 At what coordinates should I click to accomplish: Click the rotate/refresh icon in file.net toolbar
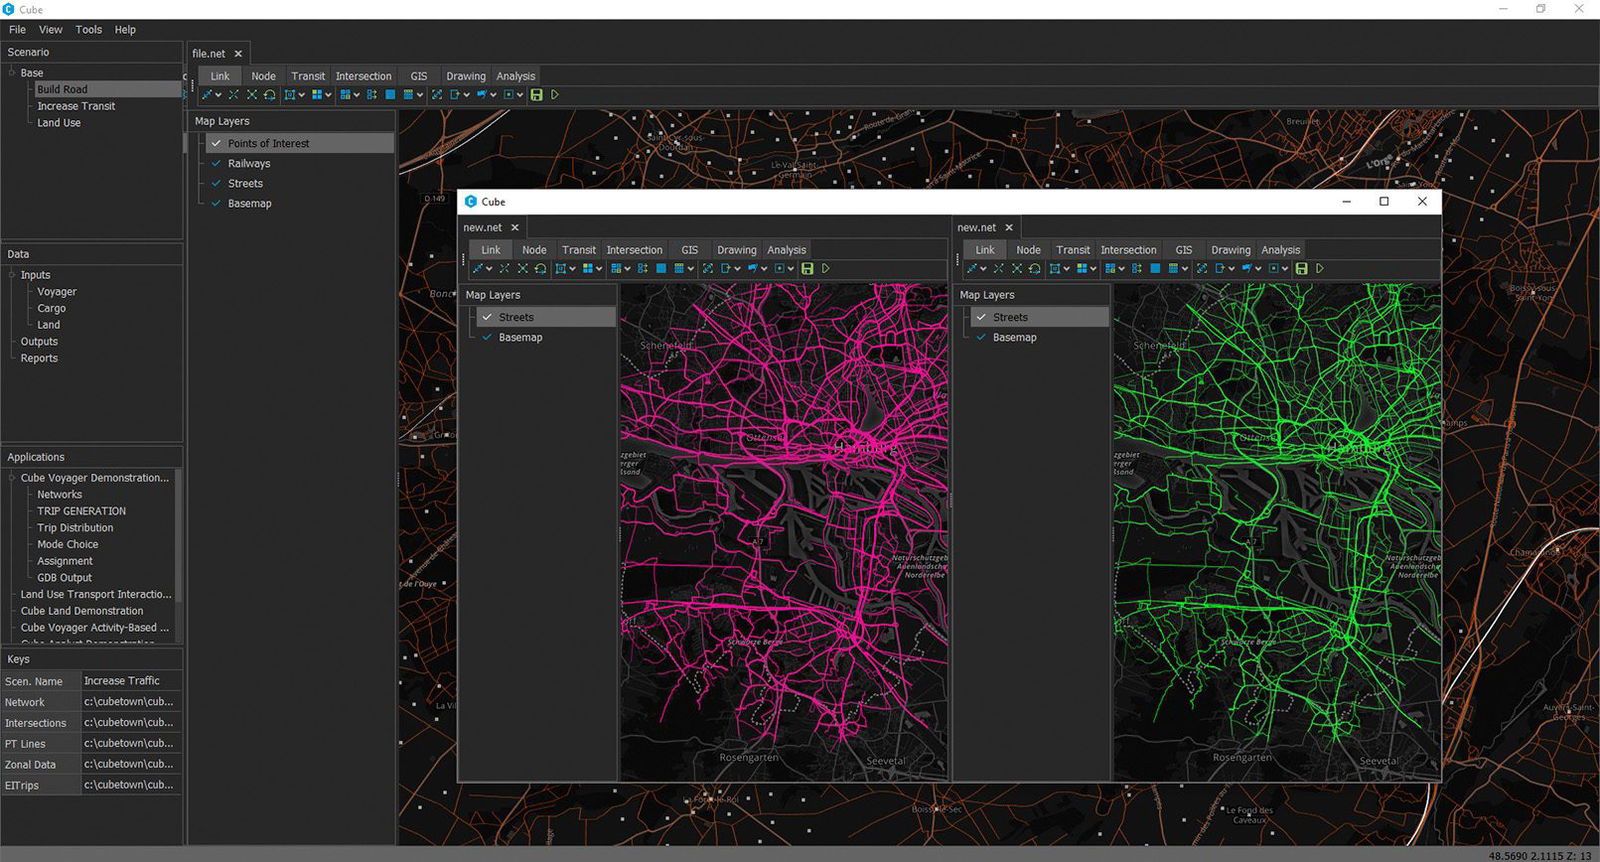pos(269,95)
